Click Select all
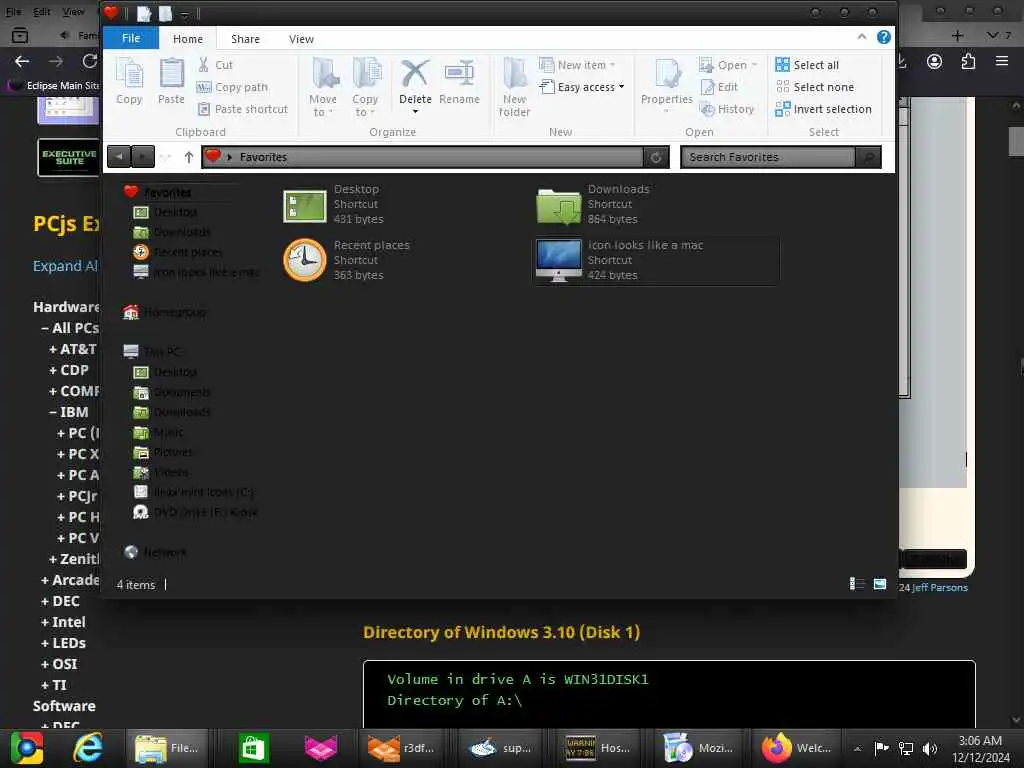The image size is (1024, 768). pos(807,65)
